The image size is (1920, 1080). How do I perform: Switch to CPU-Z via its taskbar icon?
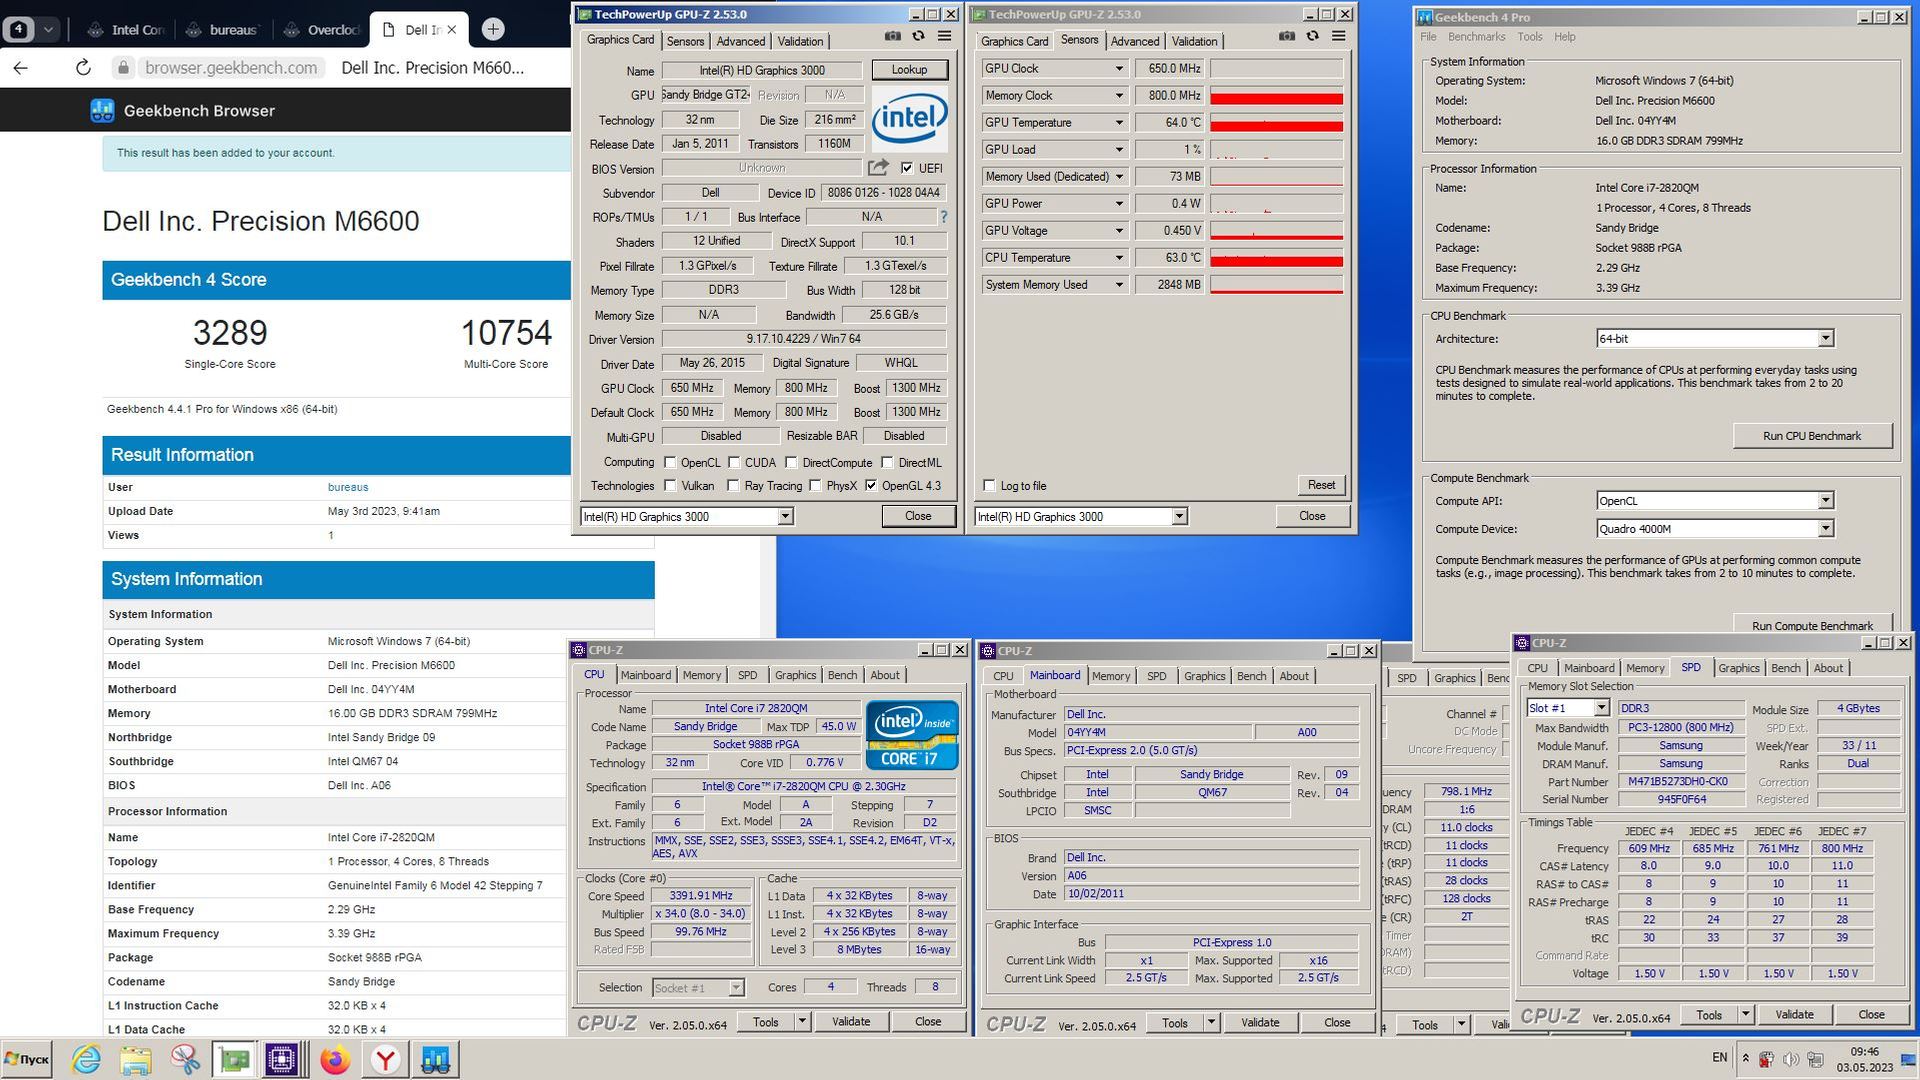tap(283, 1059)
